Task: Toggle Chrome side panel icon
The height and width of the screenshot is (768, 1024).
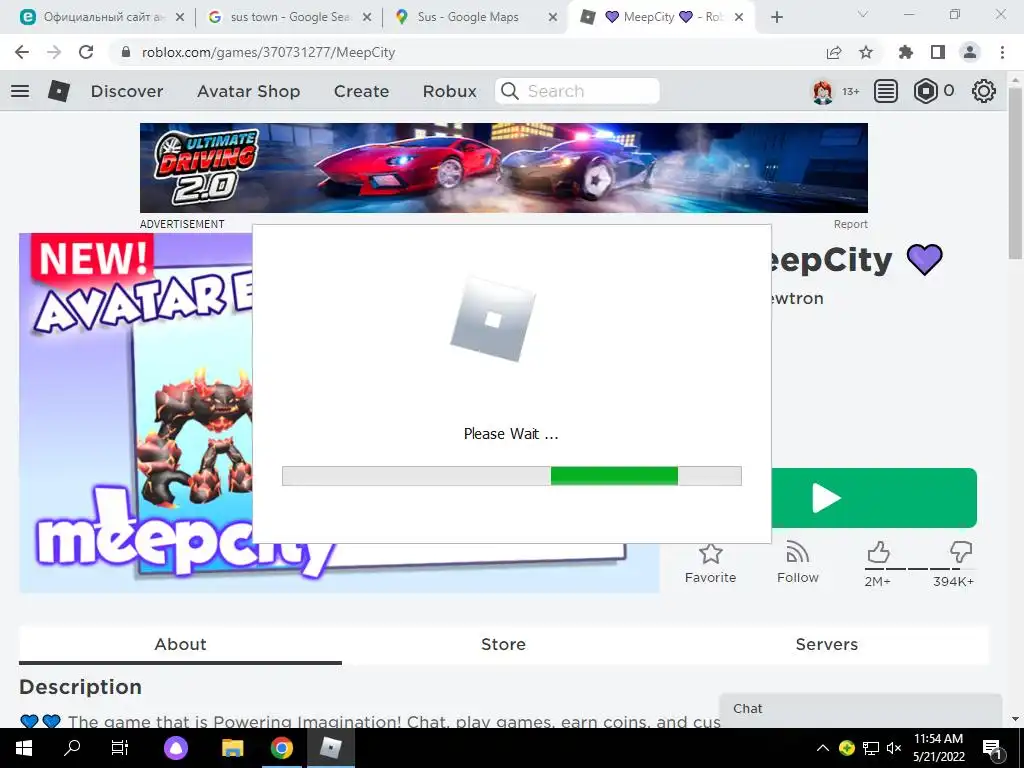Action: tap(938, 52)
